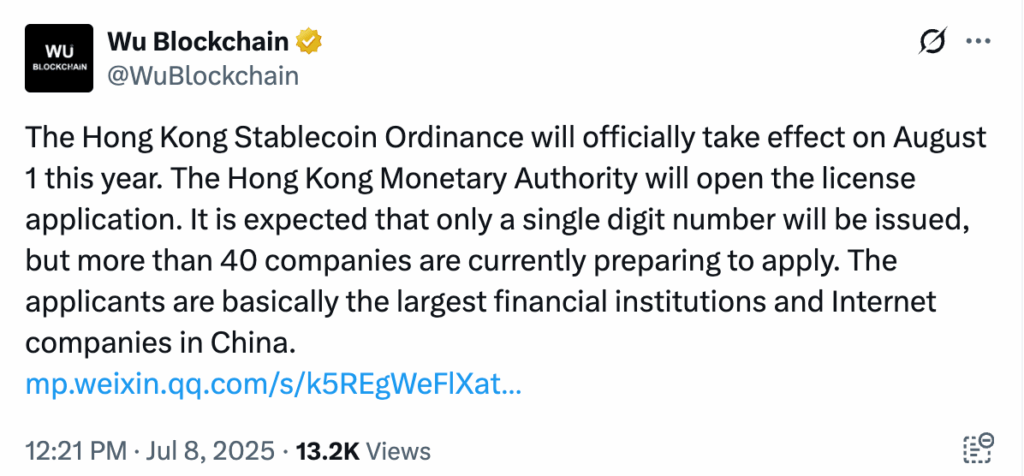The image size is (1024, 476).
Task: Open the Grok explain-post icon
Action: tap(932, 42)
